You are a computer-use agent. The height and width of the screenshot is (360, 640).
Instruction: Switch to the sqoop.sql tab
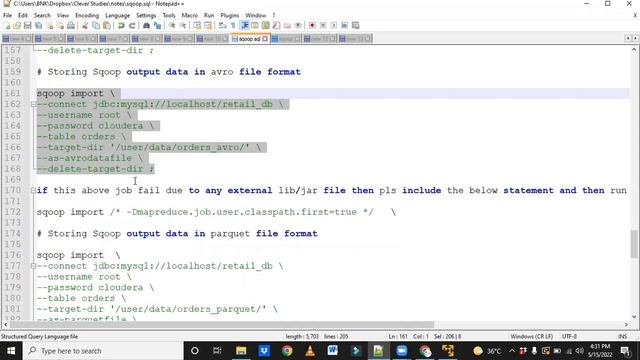249,39
